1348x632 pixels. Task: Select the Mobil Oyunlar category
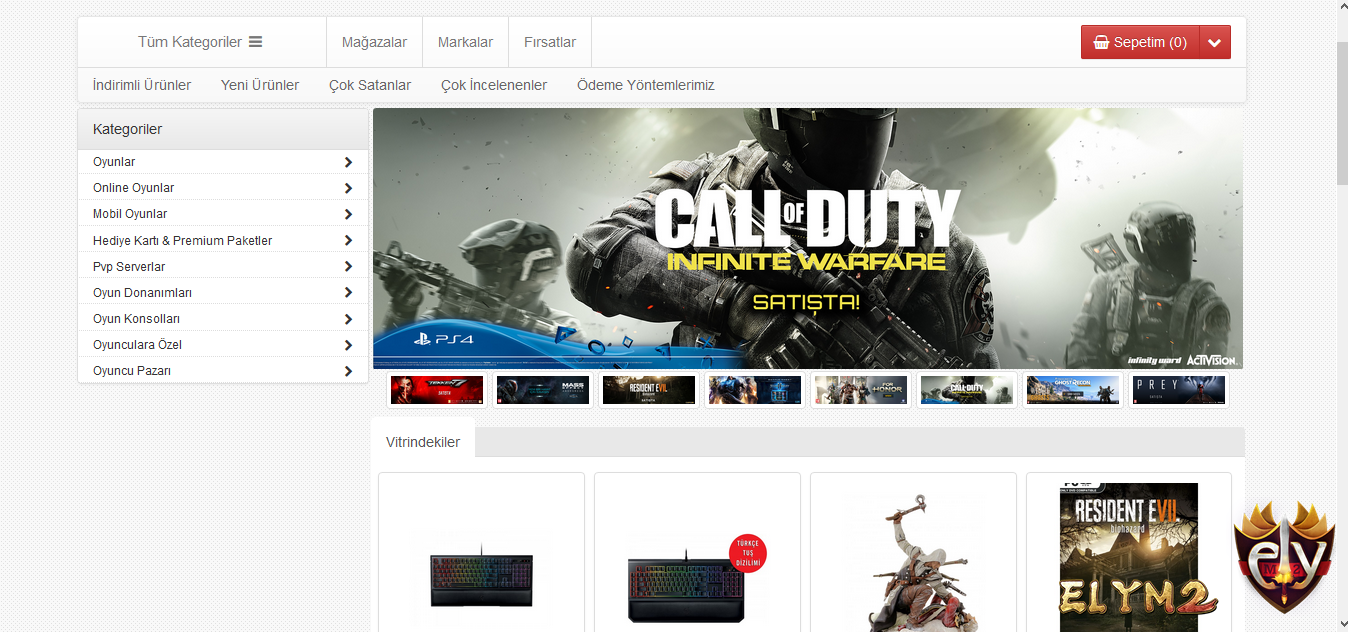click(130, 214)
